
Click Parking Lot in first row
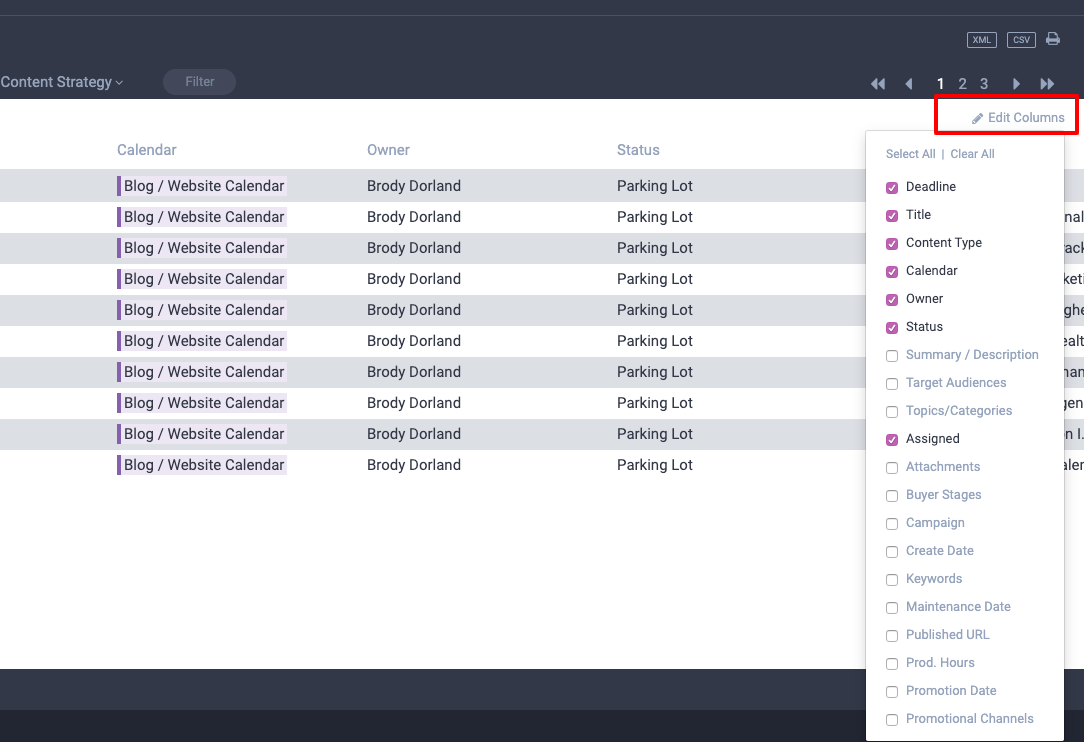(x=655, y=186)
